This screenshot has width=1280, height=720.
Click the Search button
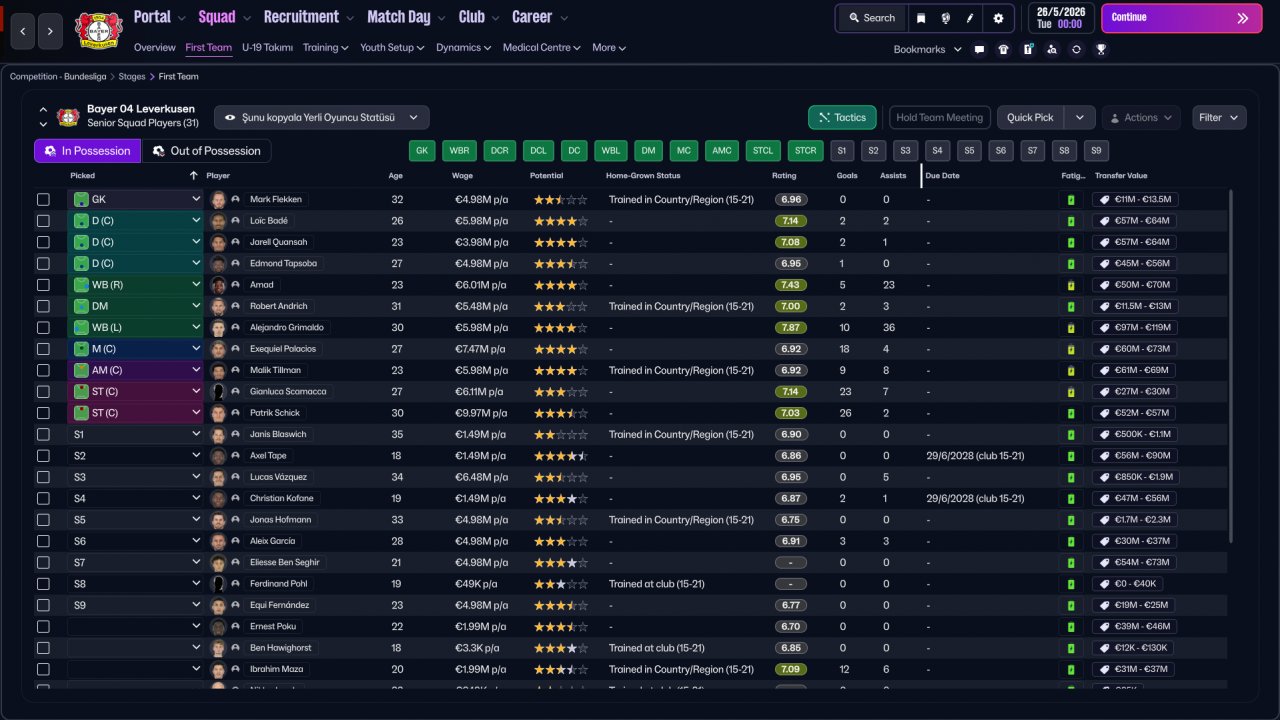(x=871, y=18)
